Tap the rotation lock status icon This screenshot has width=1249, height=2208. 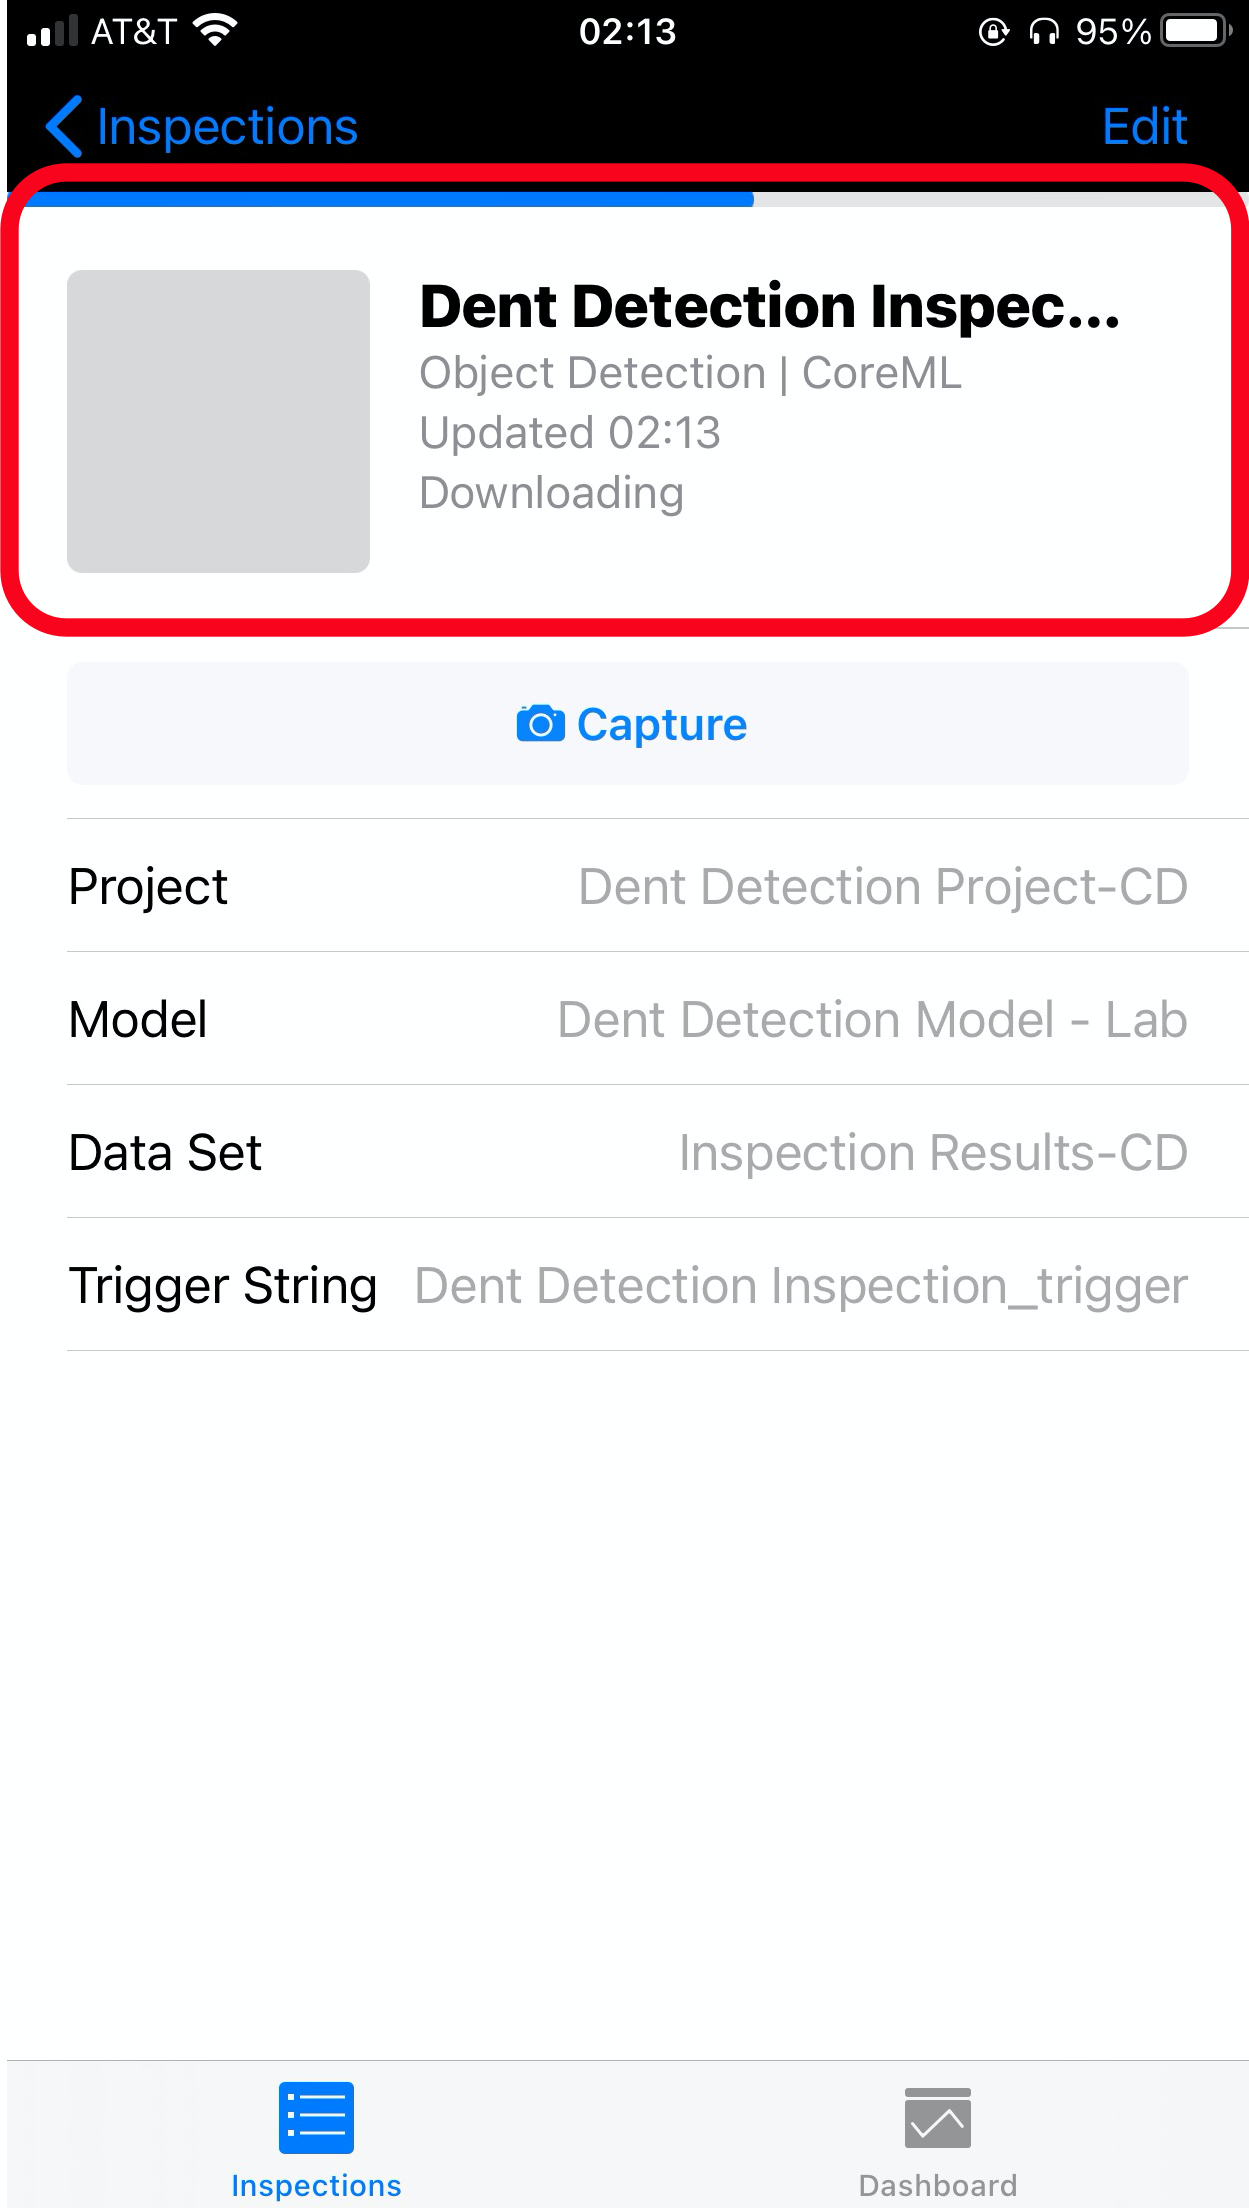(993, 32)
